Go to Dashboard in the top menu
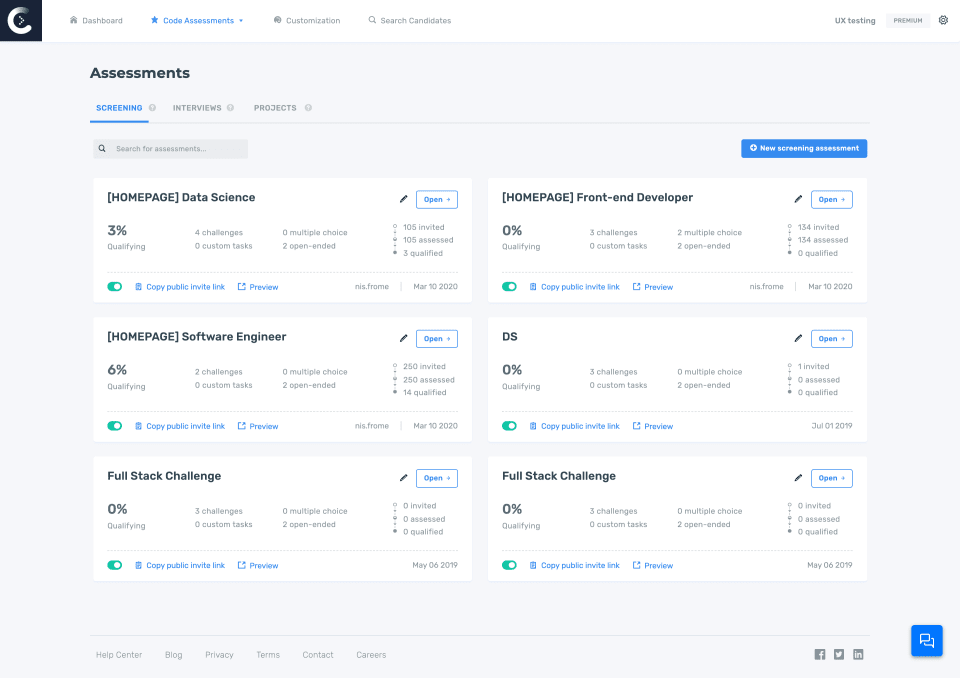 [x=96, y=19]
